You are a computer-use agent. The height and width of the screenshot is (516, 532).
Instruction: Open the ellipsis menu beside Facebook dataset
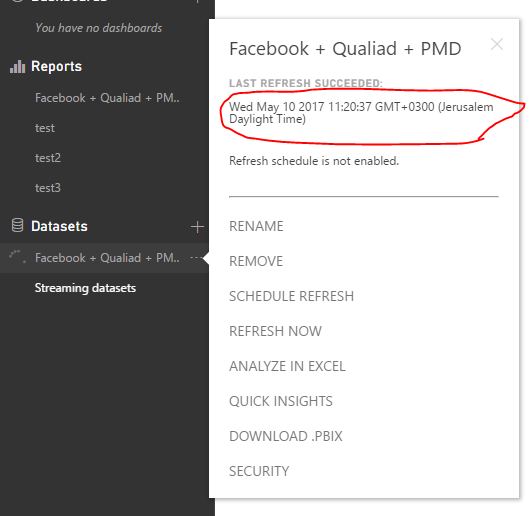coord(195,258)
